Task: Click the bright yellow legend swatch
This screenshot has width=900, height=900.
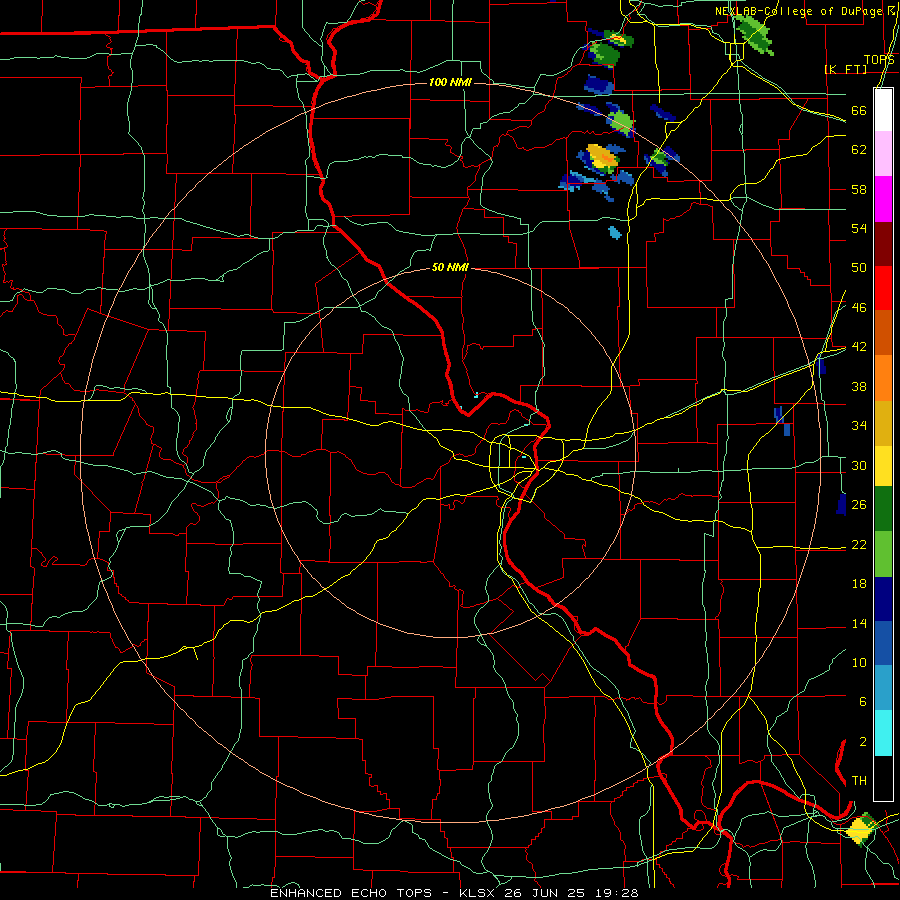Action: pos(883,465)
